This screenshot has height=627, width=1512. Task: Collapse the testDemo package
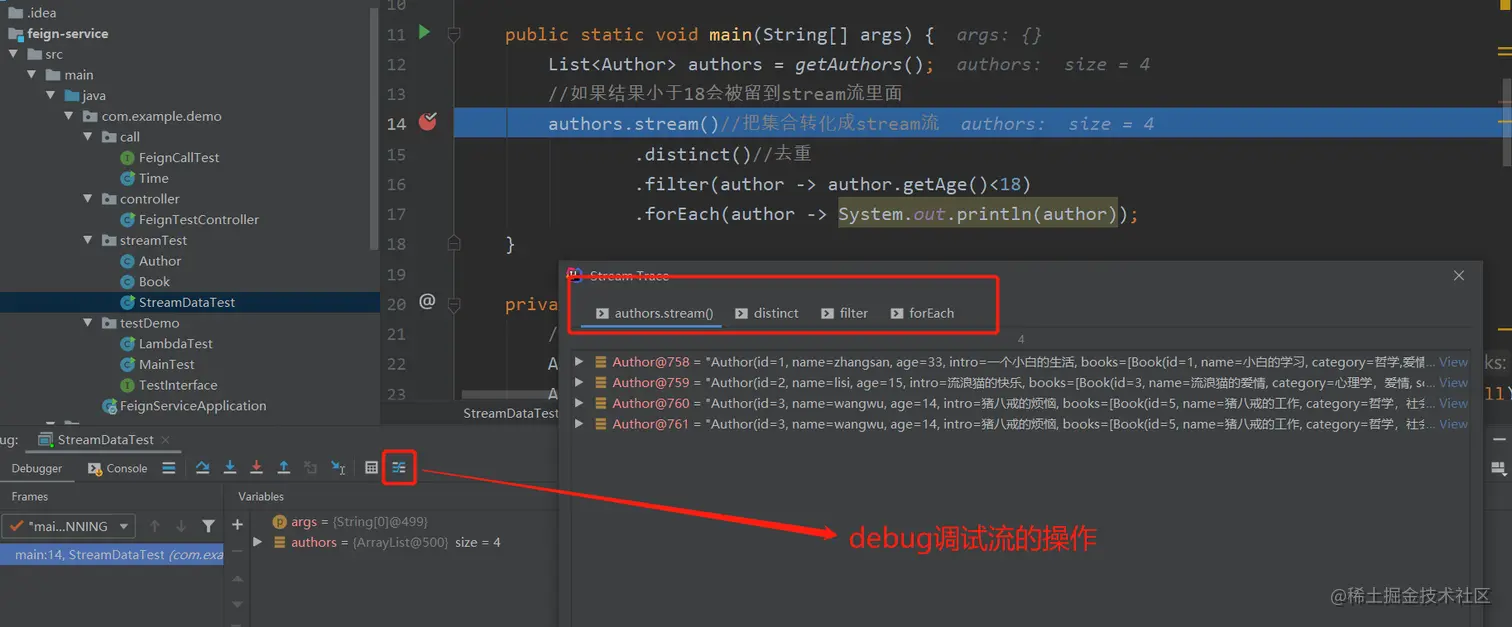point(88,323)
